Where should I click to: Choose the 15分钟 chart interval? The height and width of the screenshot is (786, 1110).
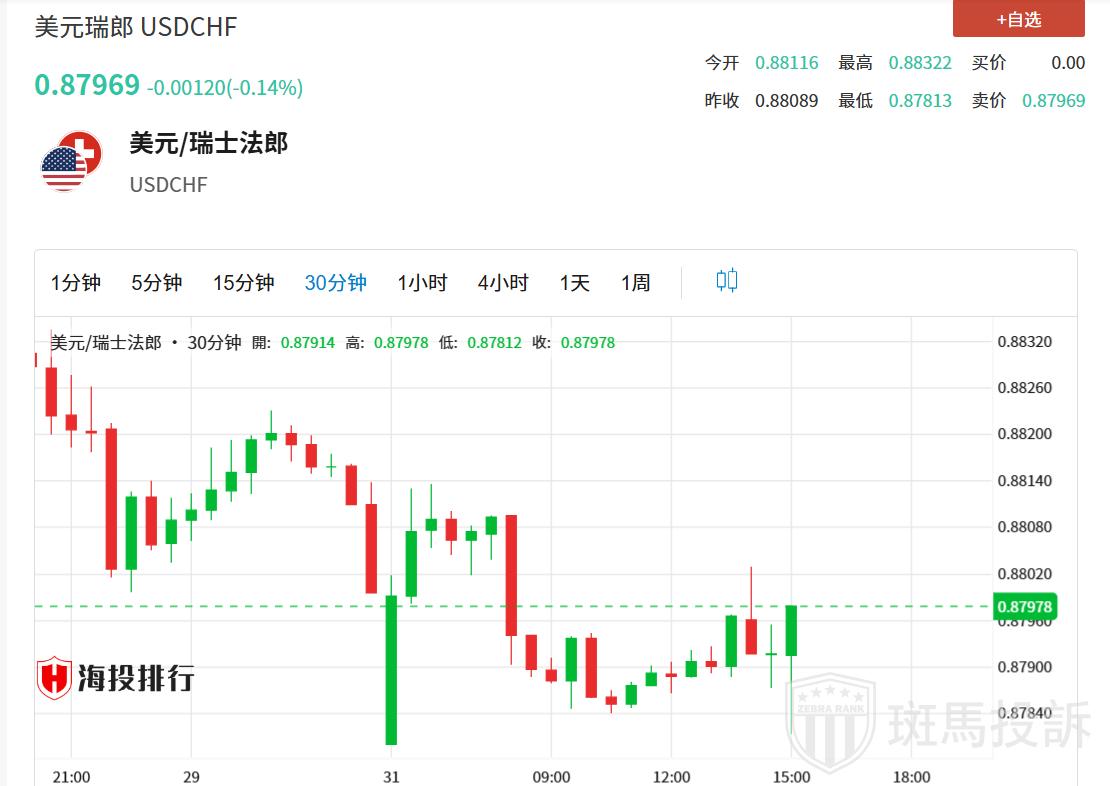click(x=243, y=283)
